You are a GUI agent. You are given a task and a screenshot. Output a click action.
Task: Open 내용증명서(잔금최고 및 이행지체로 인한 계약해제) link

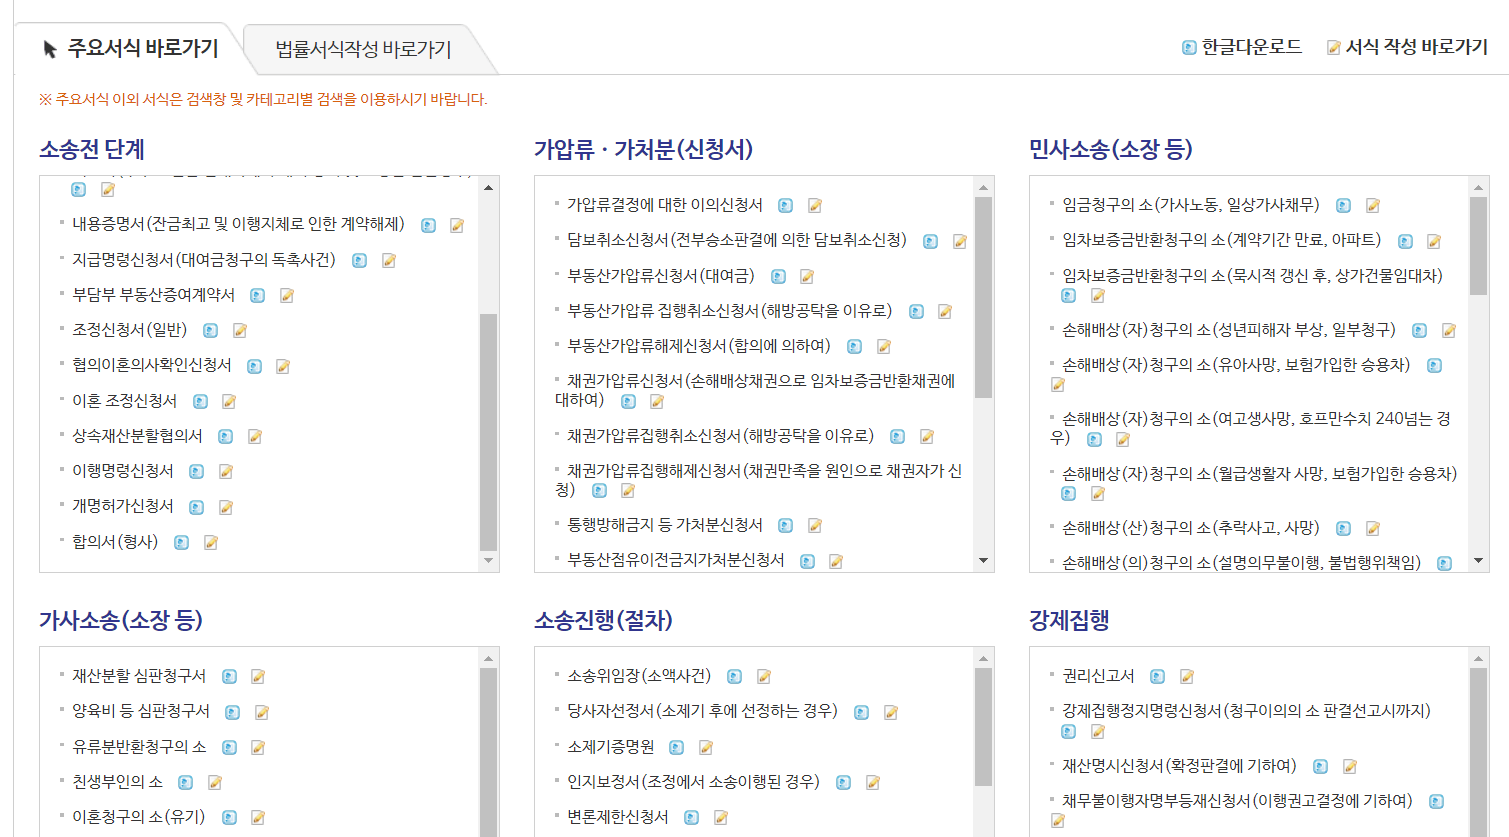coord(238,224)
